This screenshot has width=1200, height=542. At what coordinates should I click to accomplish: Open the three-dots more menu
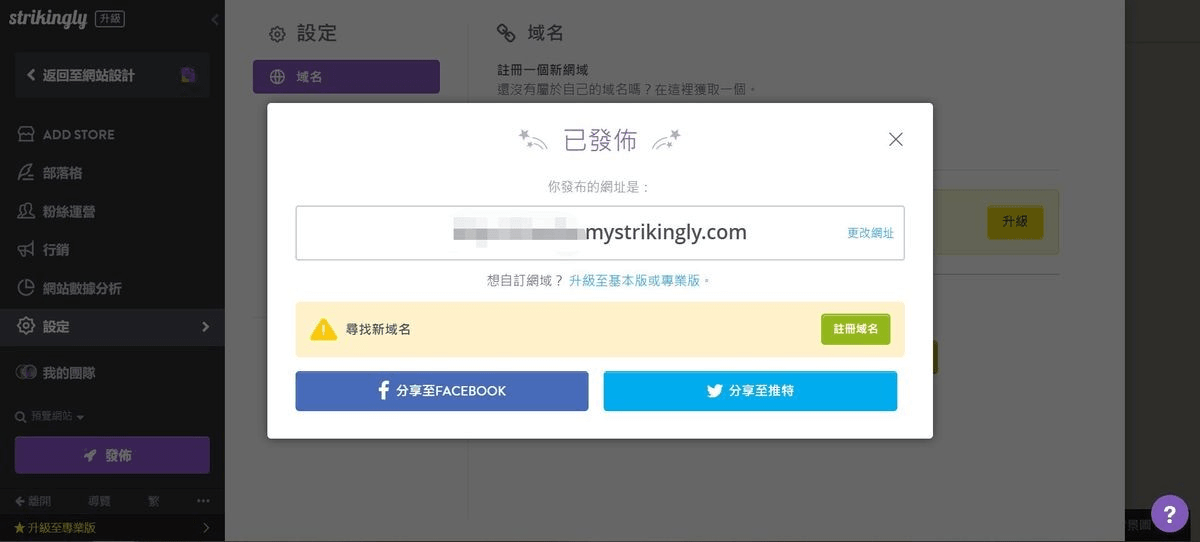click(x=204, y=501)
